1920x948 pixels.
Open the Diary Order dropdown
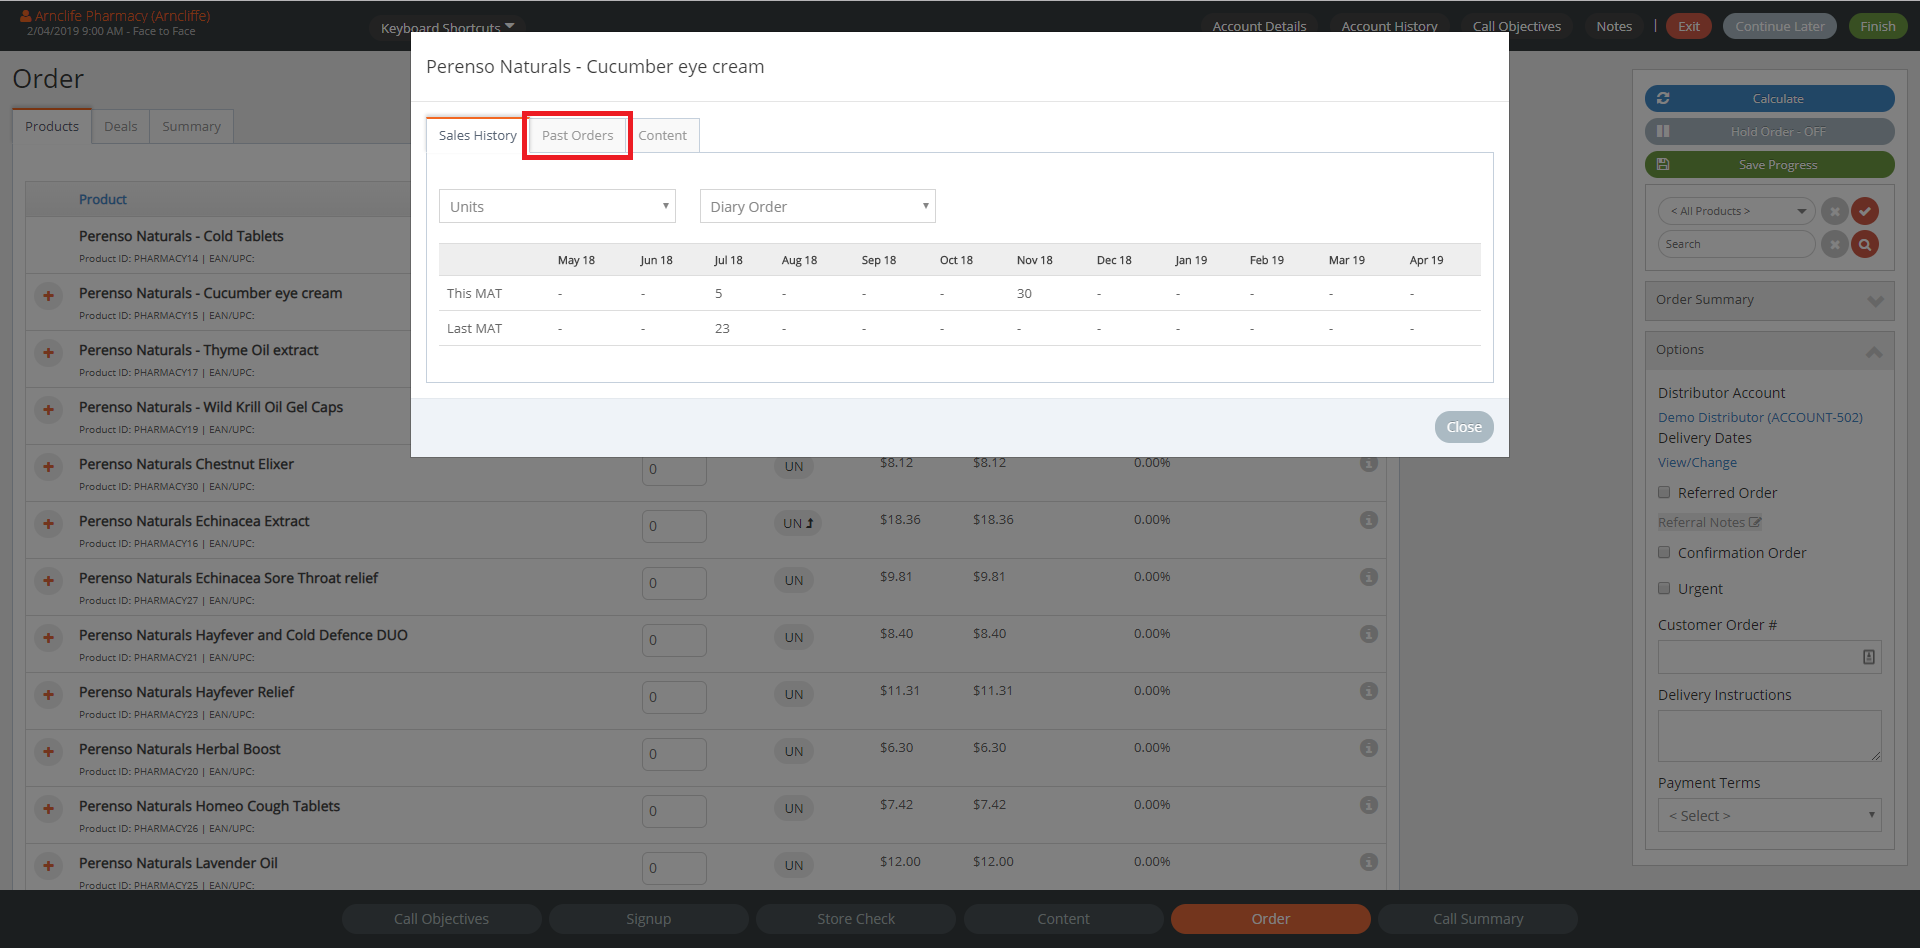pyautogui.click(x=817, y=206)
